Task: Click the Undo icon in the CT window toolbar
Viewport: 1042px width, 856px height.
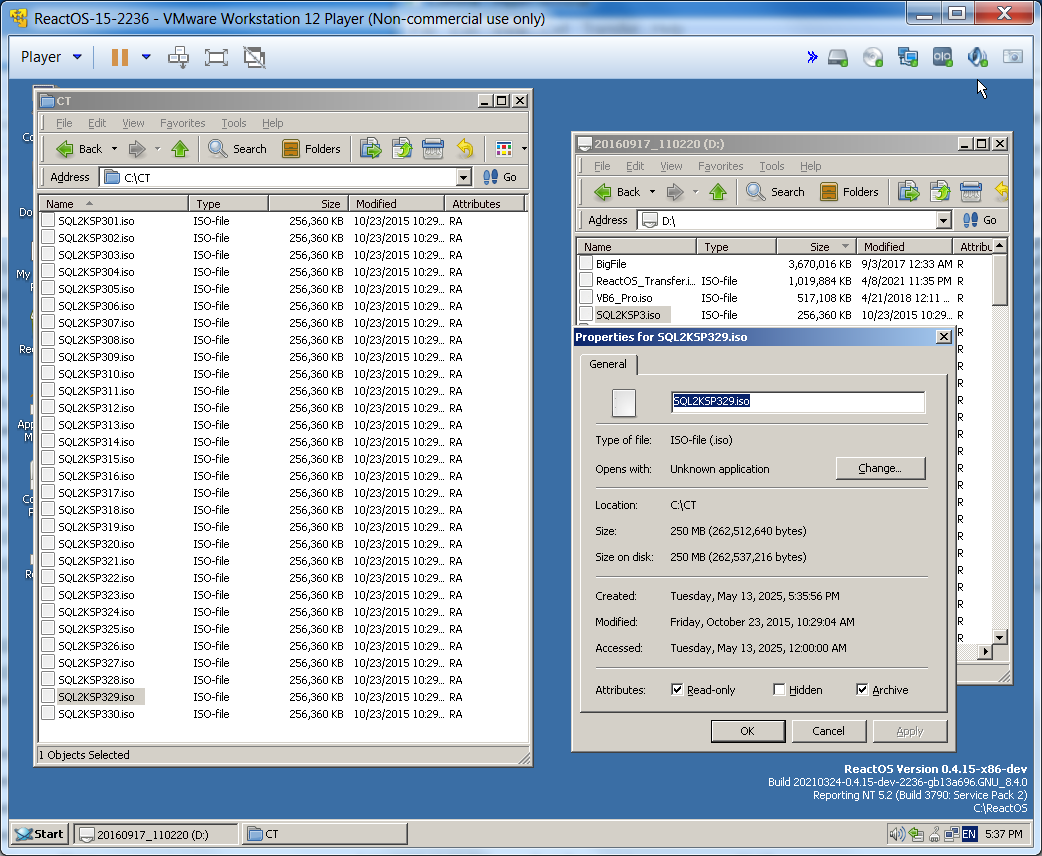Action: click(465, 149)
